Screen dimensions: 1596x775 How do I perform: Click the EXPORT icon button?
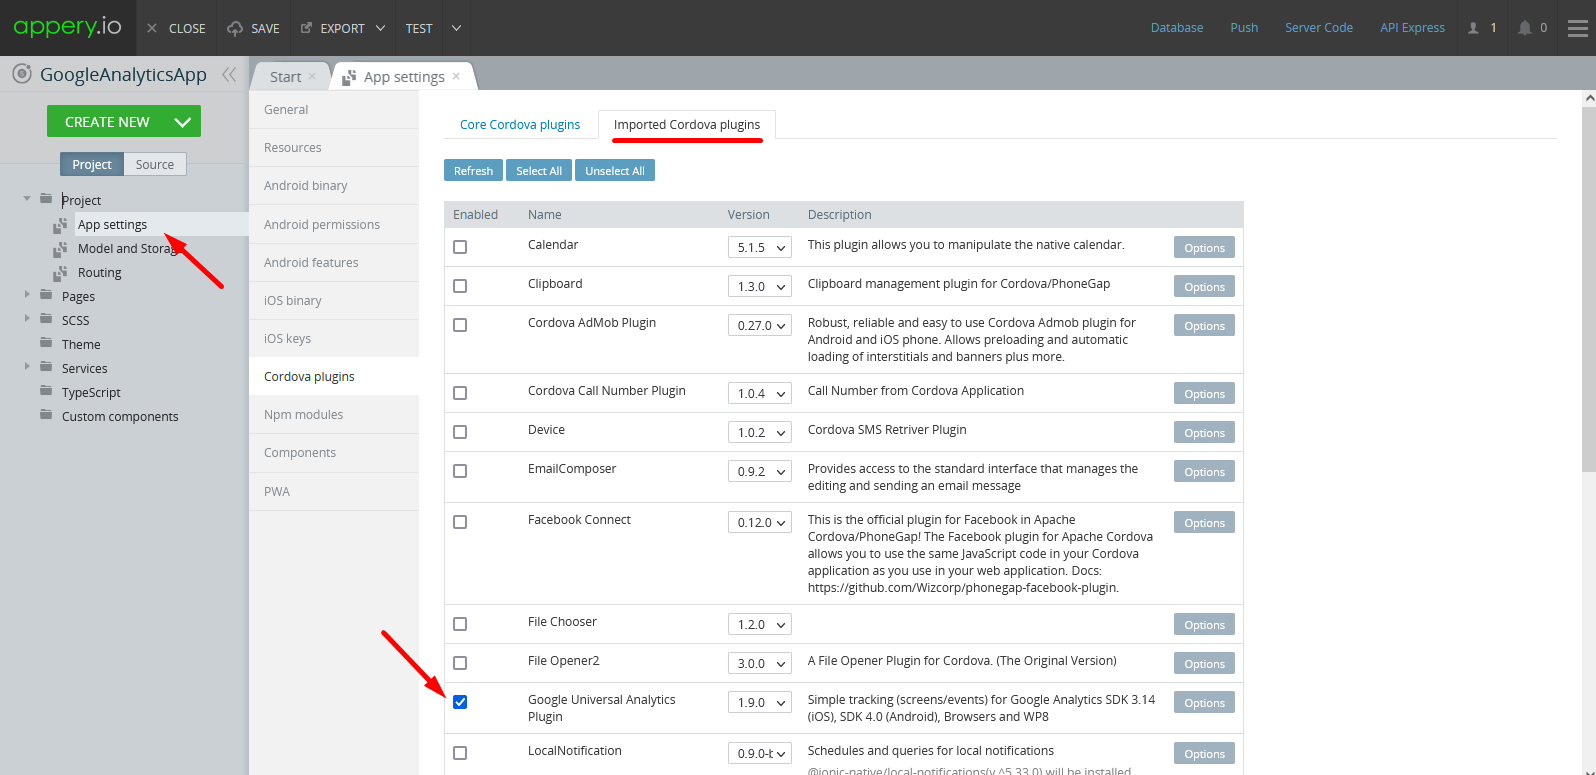(x=306, y=28)
